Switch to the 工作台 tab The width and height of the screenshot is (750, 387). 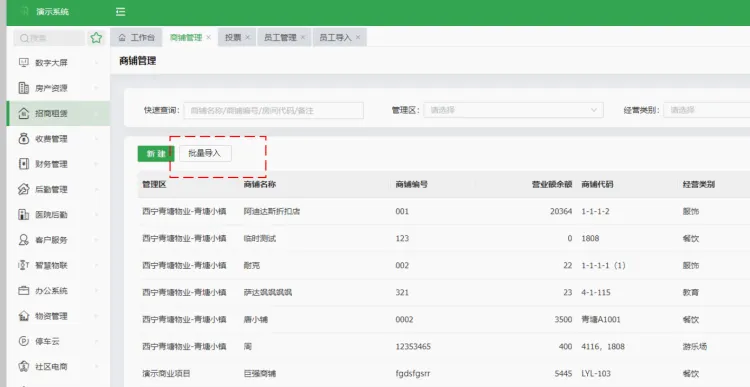(x=136, y=37)
